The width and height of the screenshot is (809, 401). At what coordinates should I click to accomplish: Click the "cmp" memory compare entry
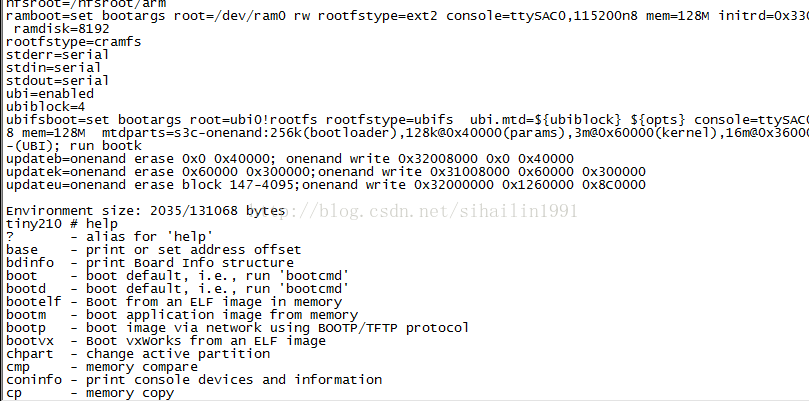tap(18, 366)
